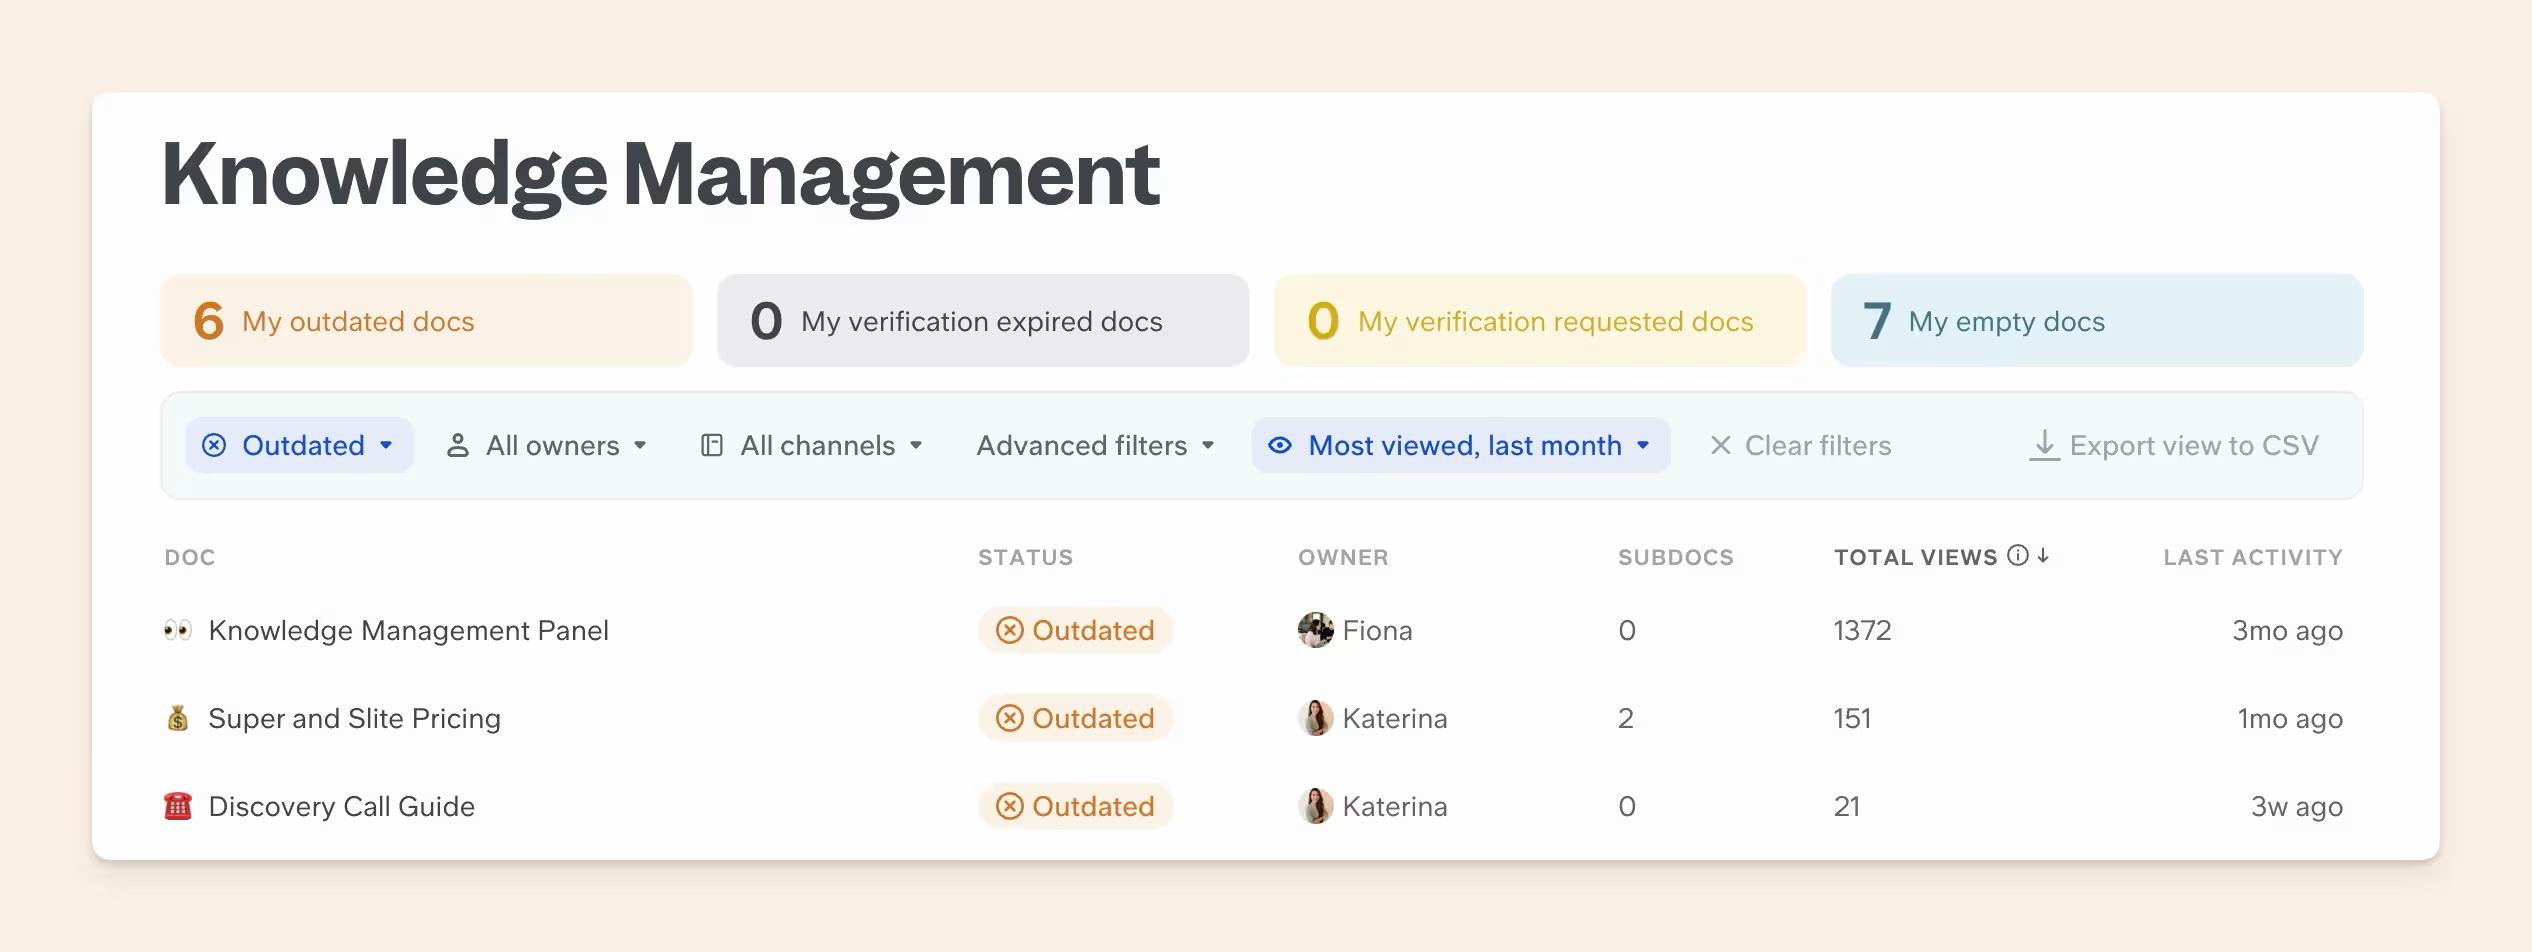Click the money bag emoji beside Super and Slite Pricing
2532x952 pixels.
(x=177, y=718)
